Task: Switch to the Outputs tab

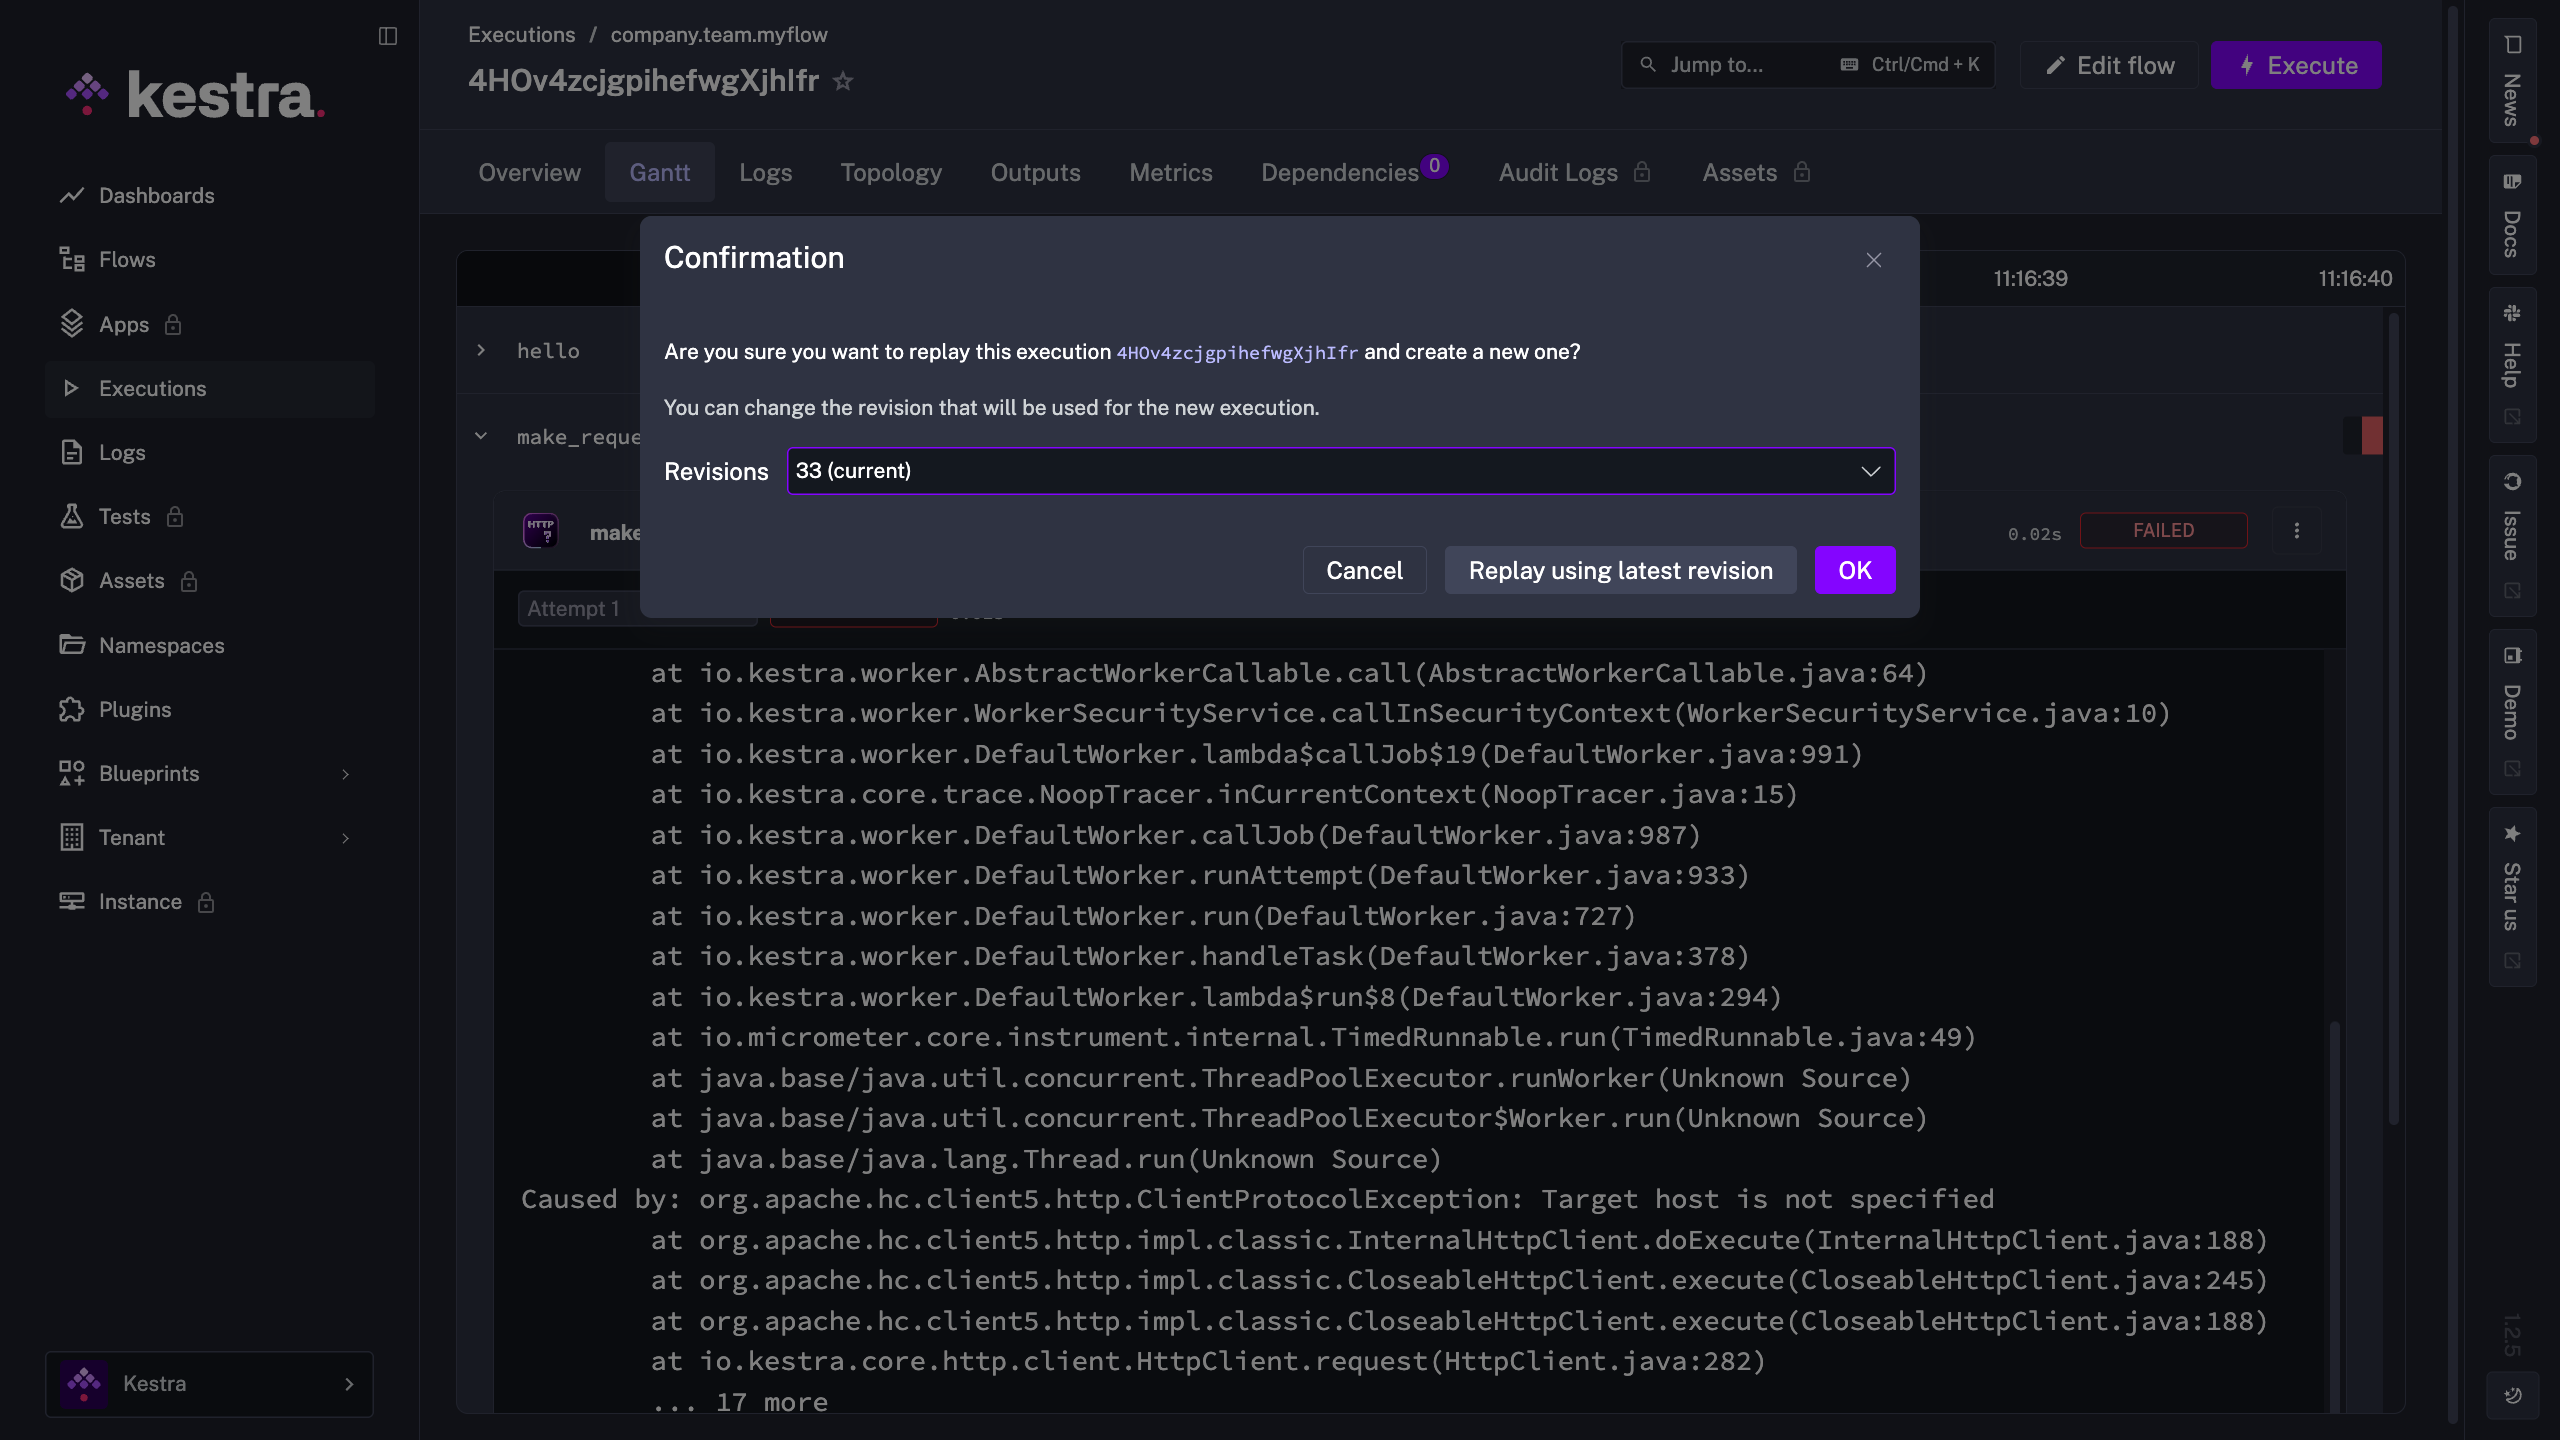Action: pos(1035,173)
